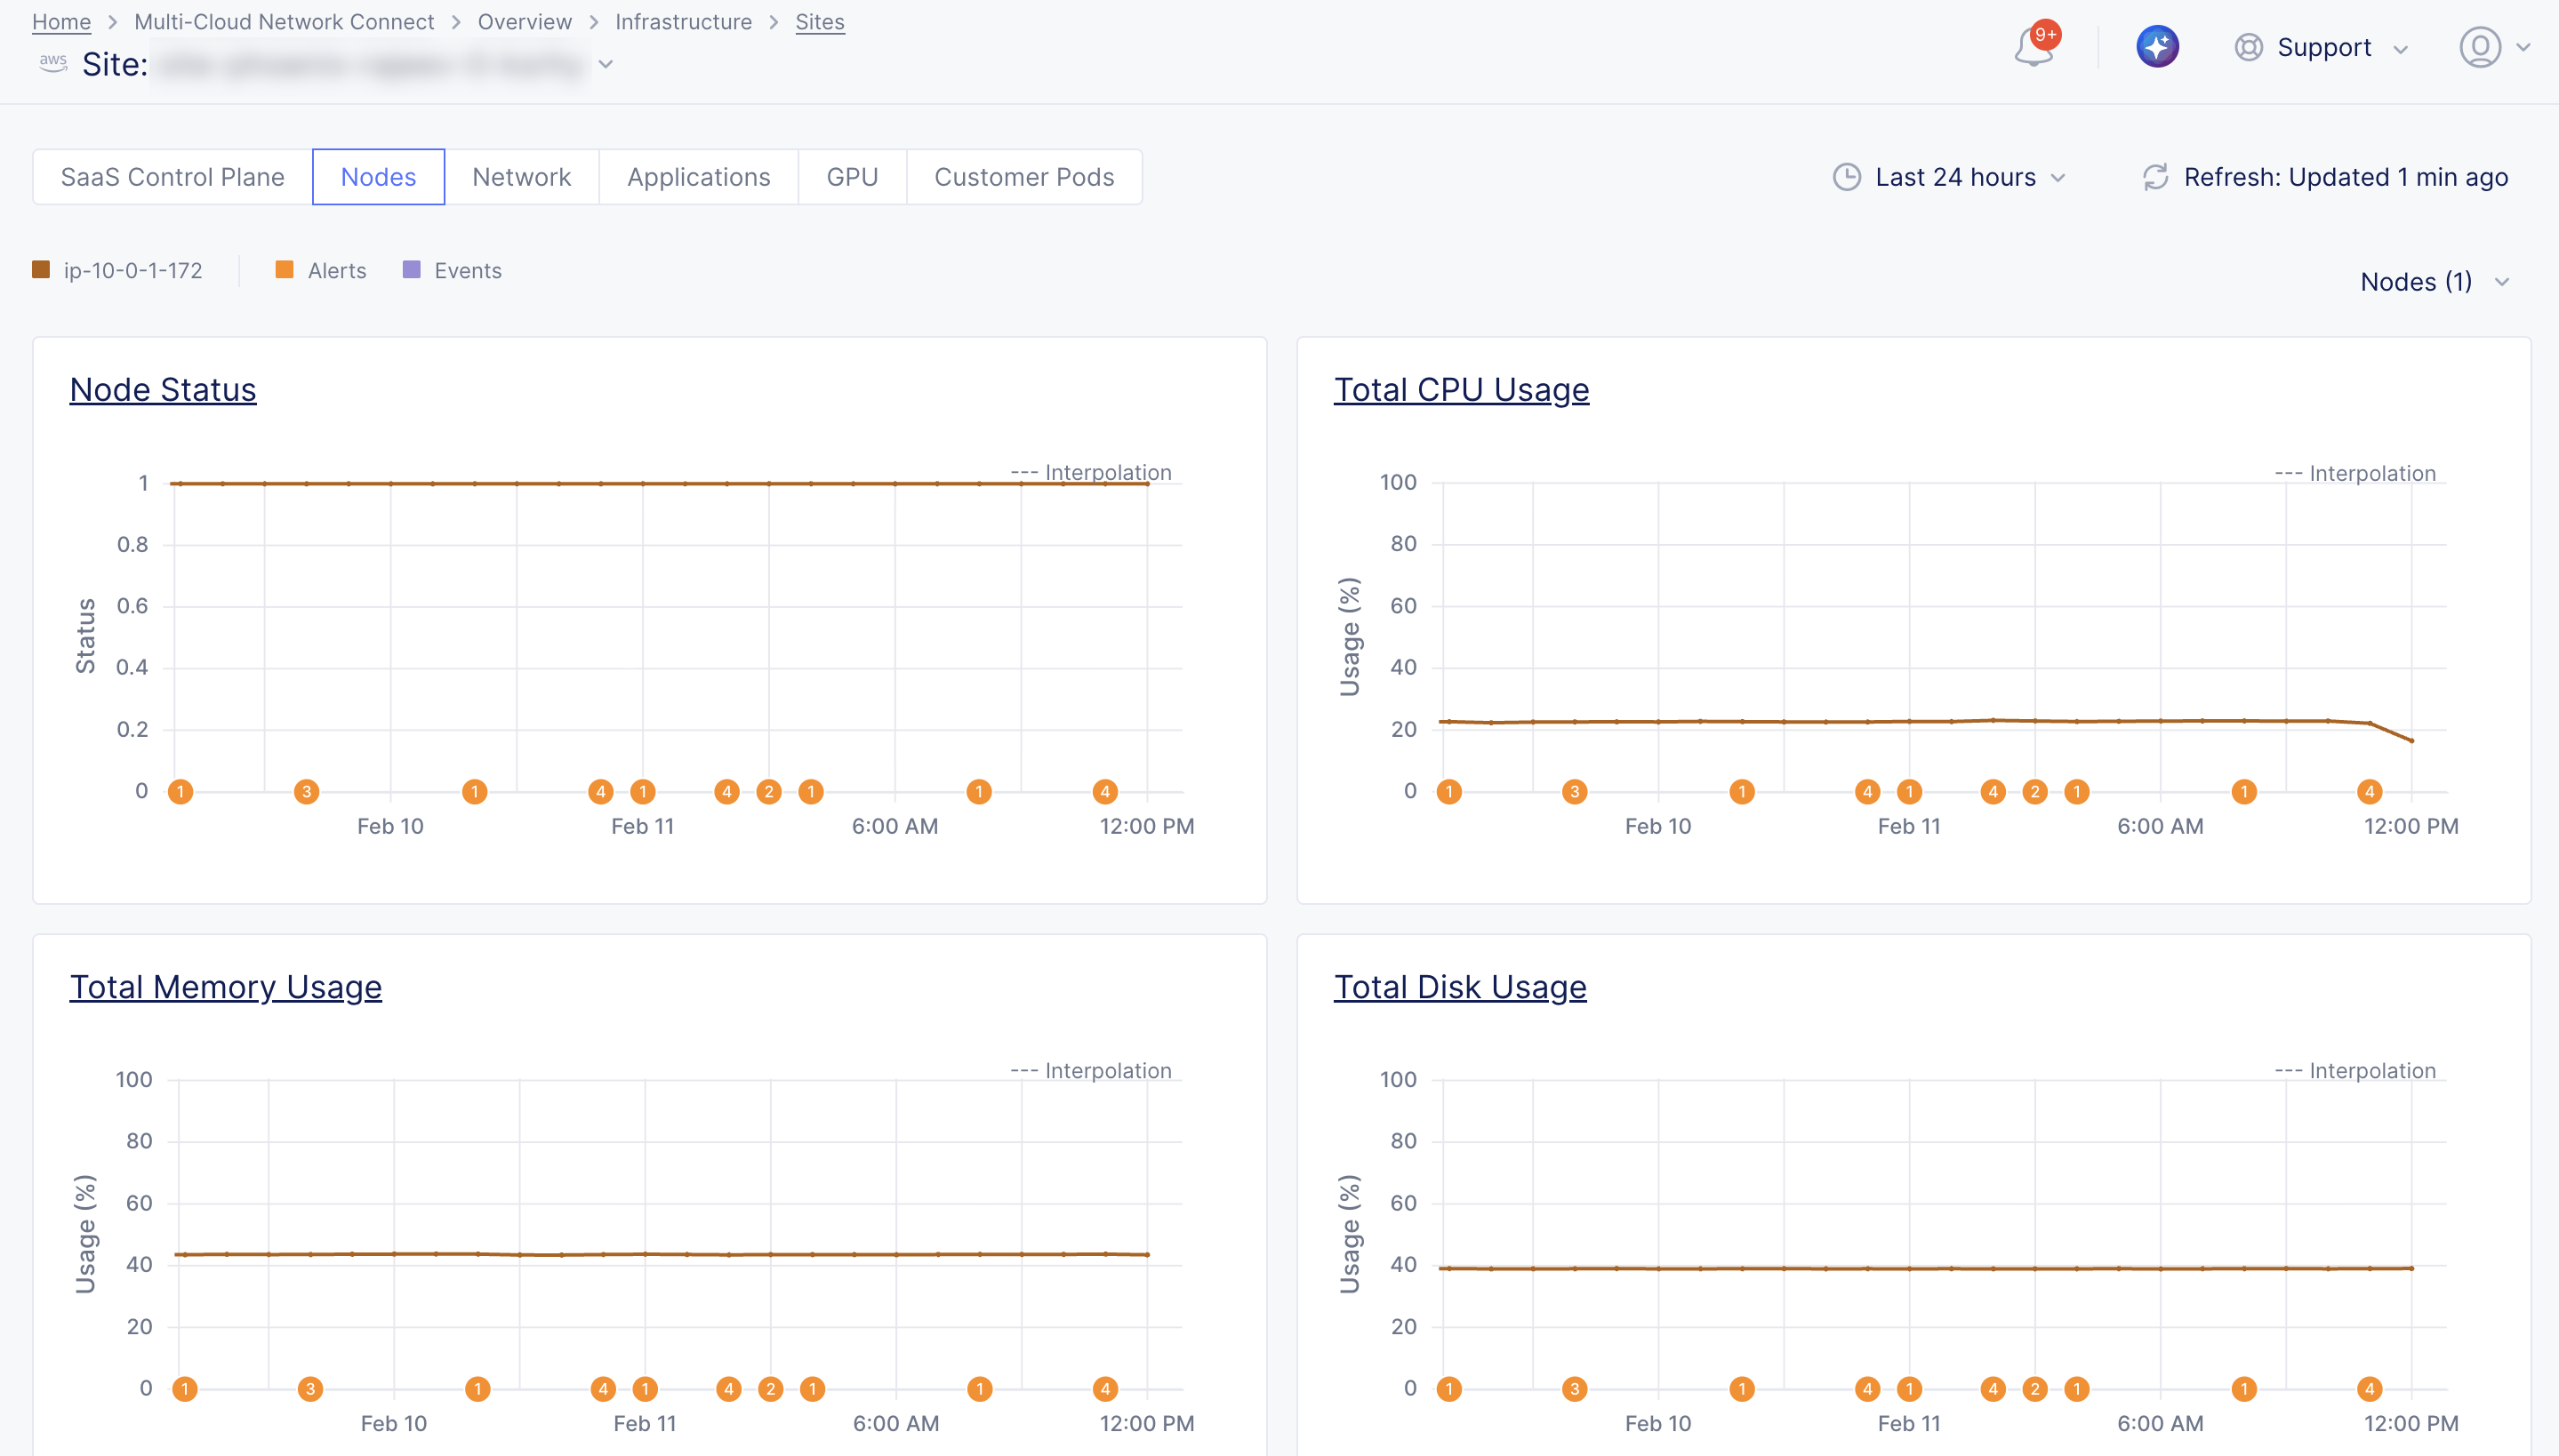Image resolution: width=2559 pixels, height=1456 pixels.
Task: Open the notification bell with unread alerts
Action: pos(2034,47)
